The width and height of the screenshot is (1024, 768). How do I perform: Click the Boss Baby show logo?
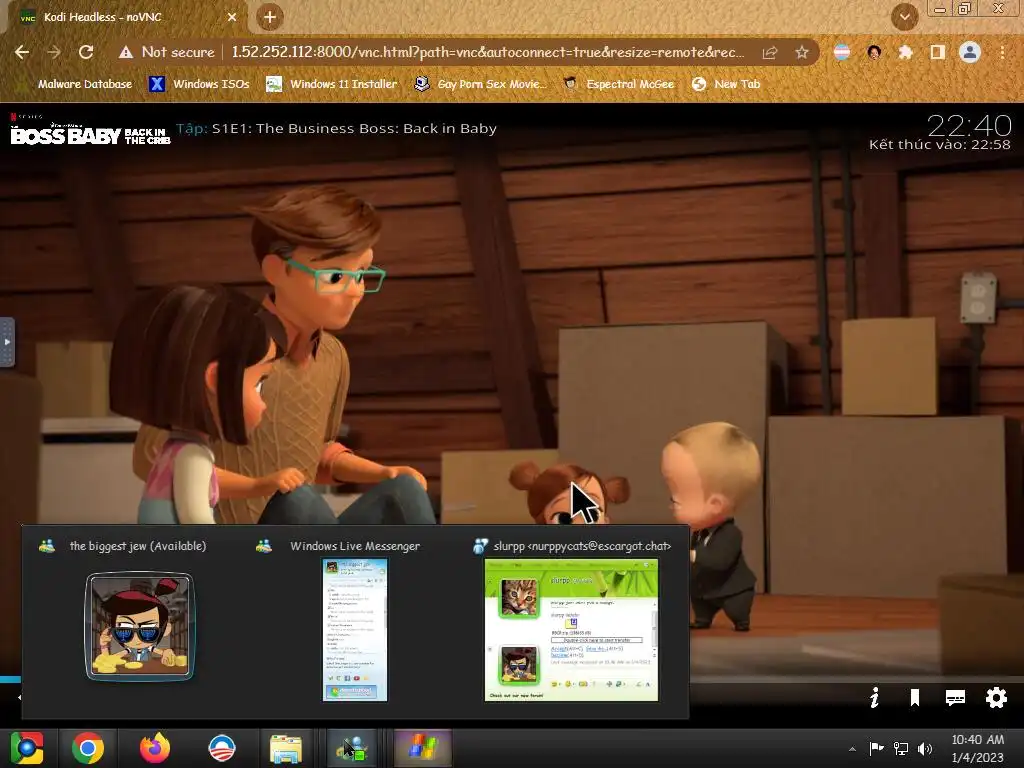pos(91,129)
